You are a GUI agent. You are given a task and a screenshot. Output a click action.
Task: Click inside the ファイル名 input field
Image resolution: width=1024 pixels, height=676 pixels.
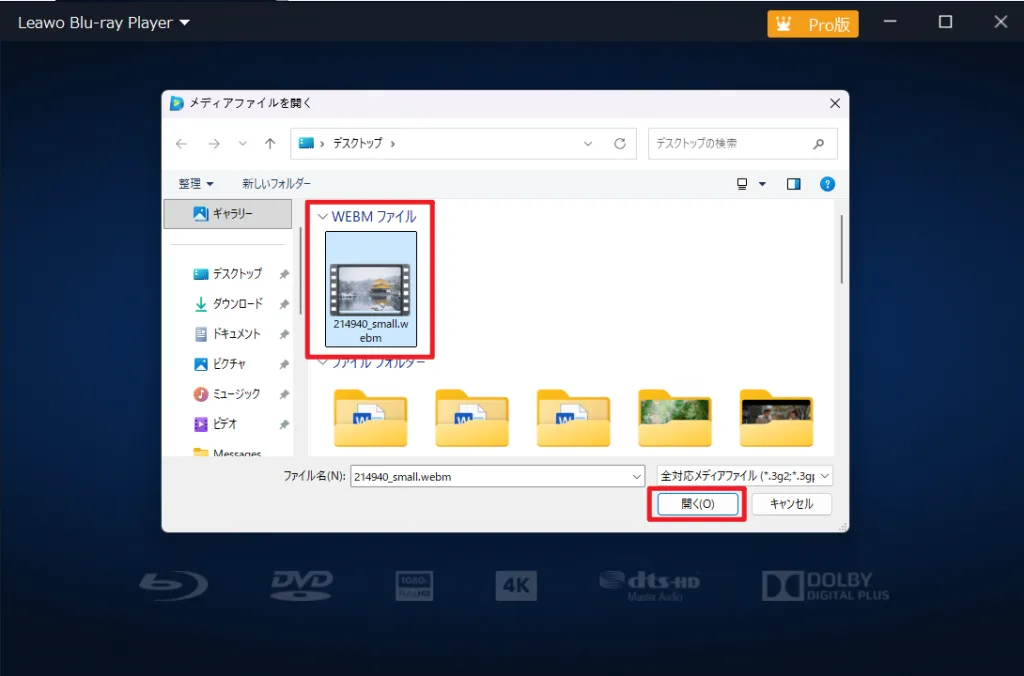click(x=490, y=476)
